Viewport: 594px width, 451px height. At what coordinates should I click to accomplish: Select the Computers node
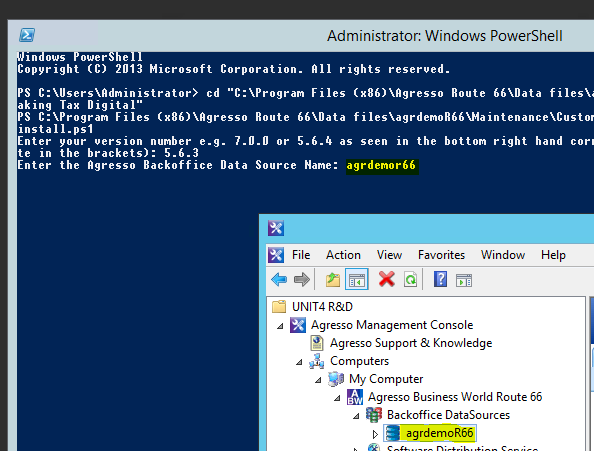tap(360, 361)
